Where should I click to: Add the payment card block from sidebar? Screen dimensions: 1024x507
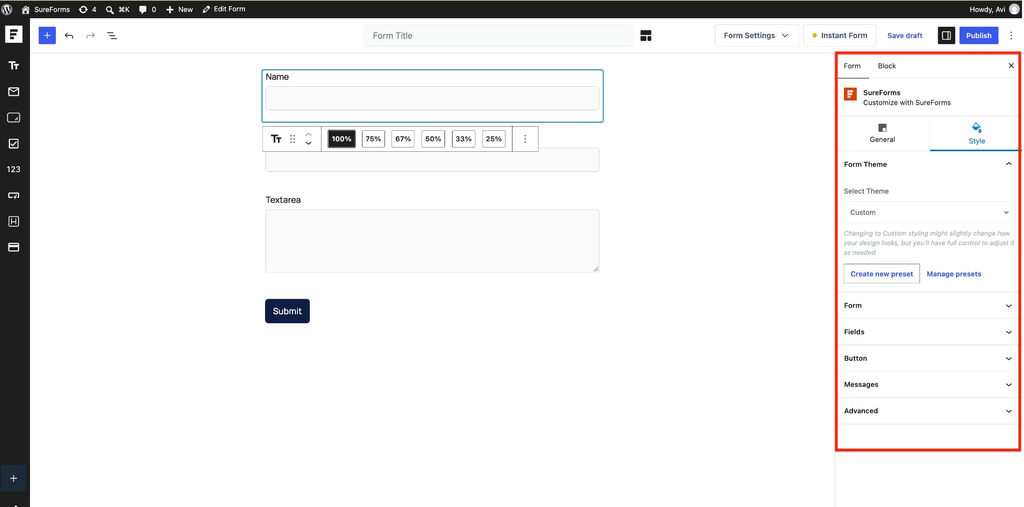(x=14, y=248)
